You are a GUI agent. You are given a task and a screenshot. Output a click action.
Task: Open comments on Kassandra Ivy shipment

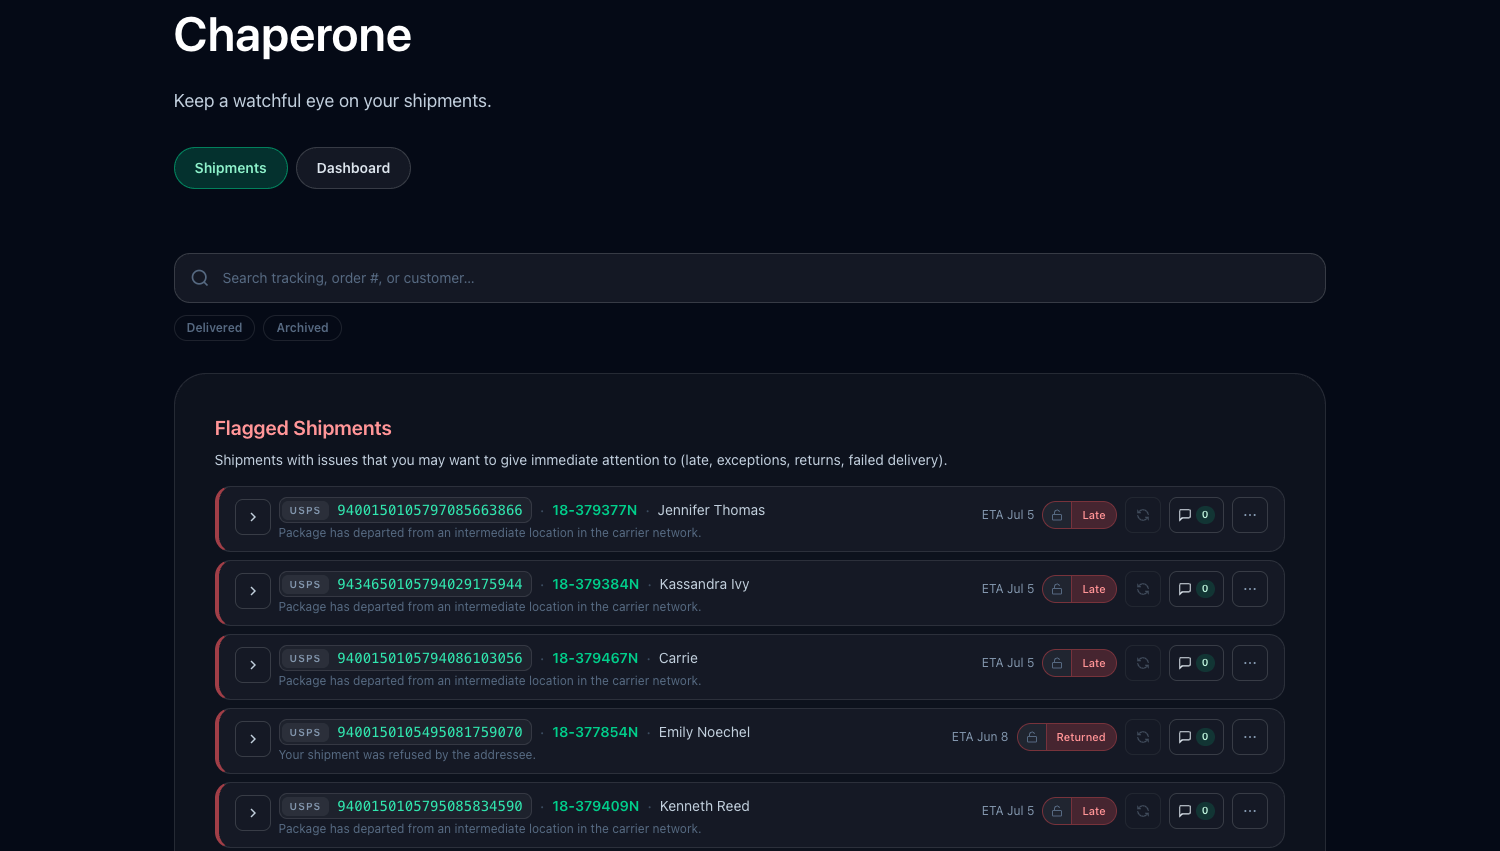[1196, 589]
